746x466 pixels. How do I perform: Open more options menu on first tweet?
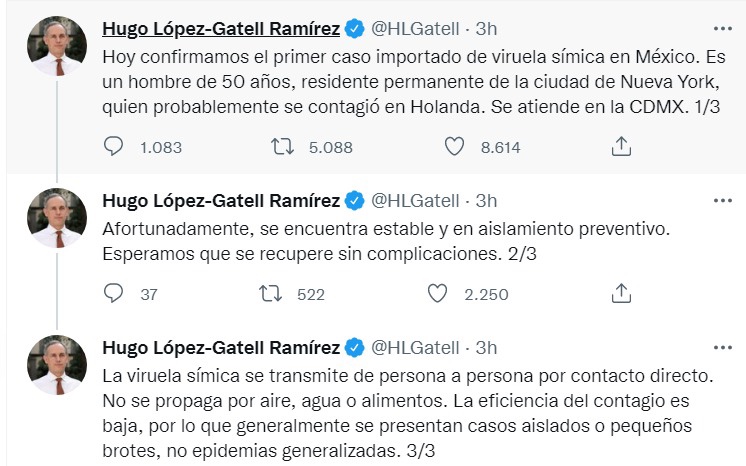[x=721, y=25]
